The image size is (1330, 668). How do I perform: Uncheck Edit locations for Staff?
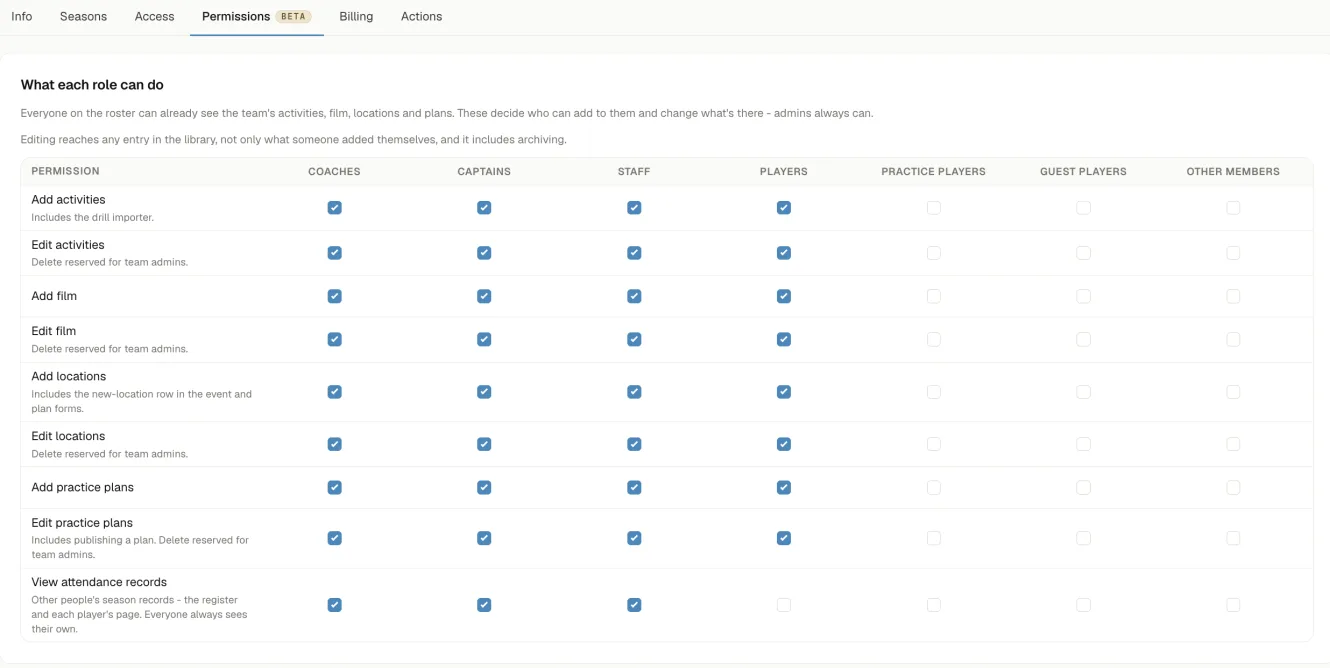[x=634, y=444]
